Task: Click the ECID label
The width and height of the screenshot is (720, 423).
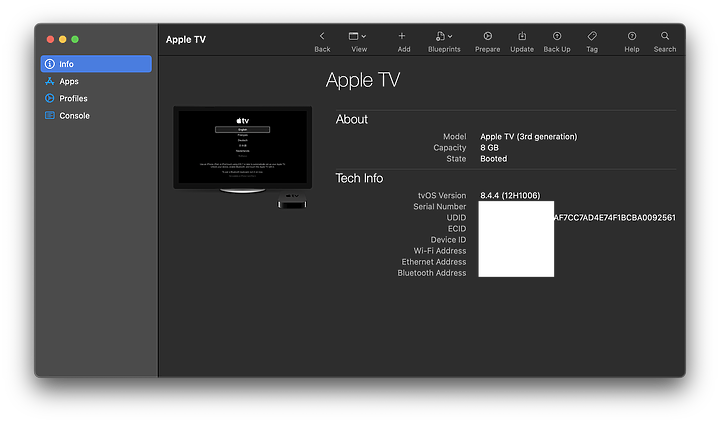Action: click(x=457, y=229)
